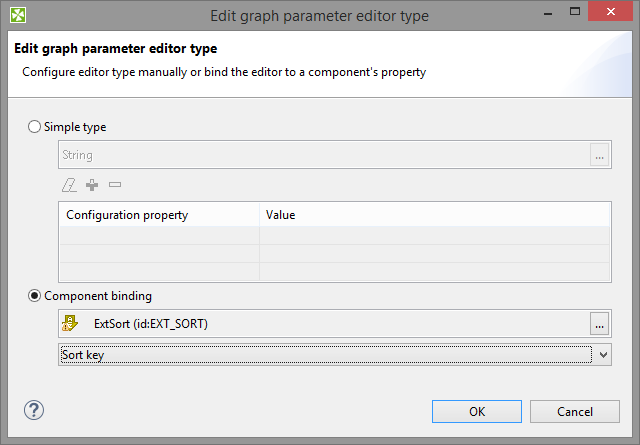The width and height of the screenshot is (640, 445).
Task: Select the Component binding radio button
Action: [36, 296]
